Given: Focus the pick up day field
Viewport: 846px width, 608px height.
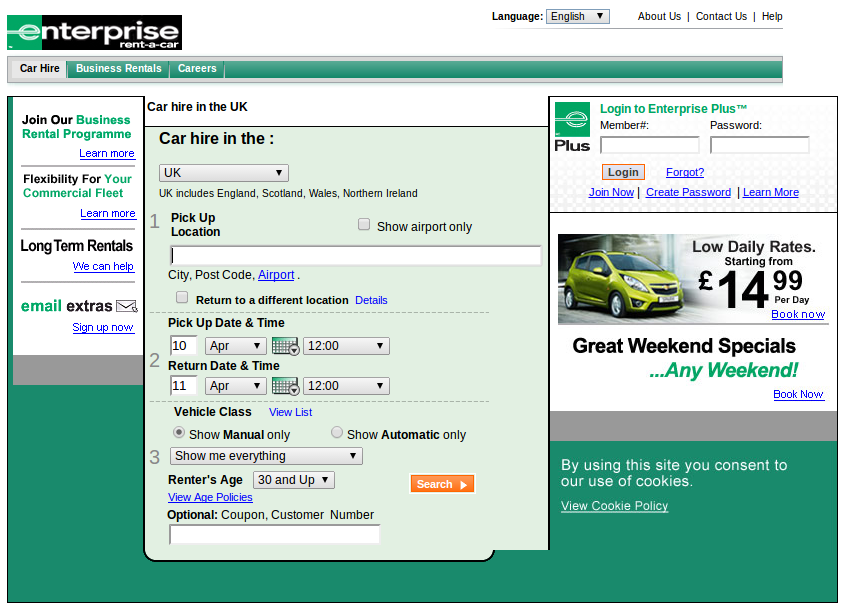Looking at the screenshot, I should click(x=183, y=346).
